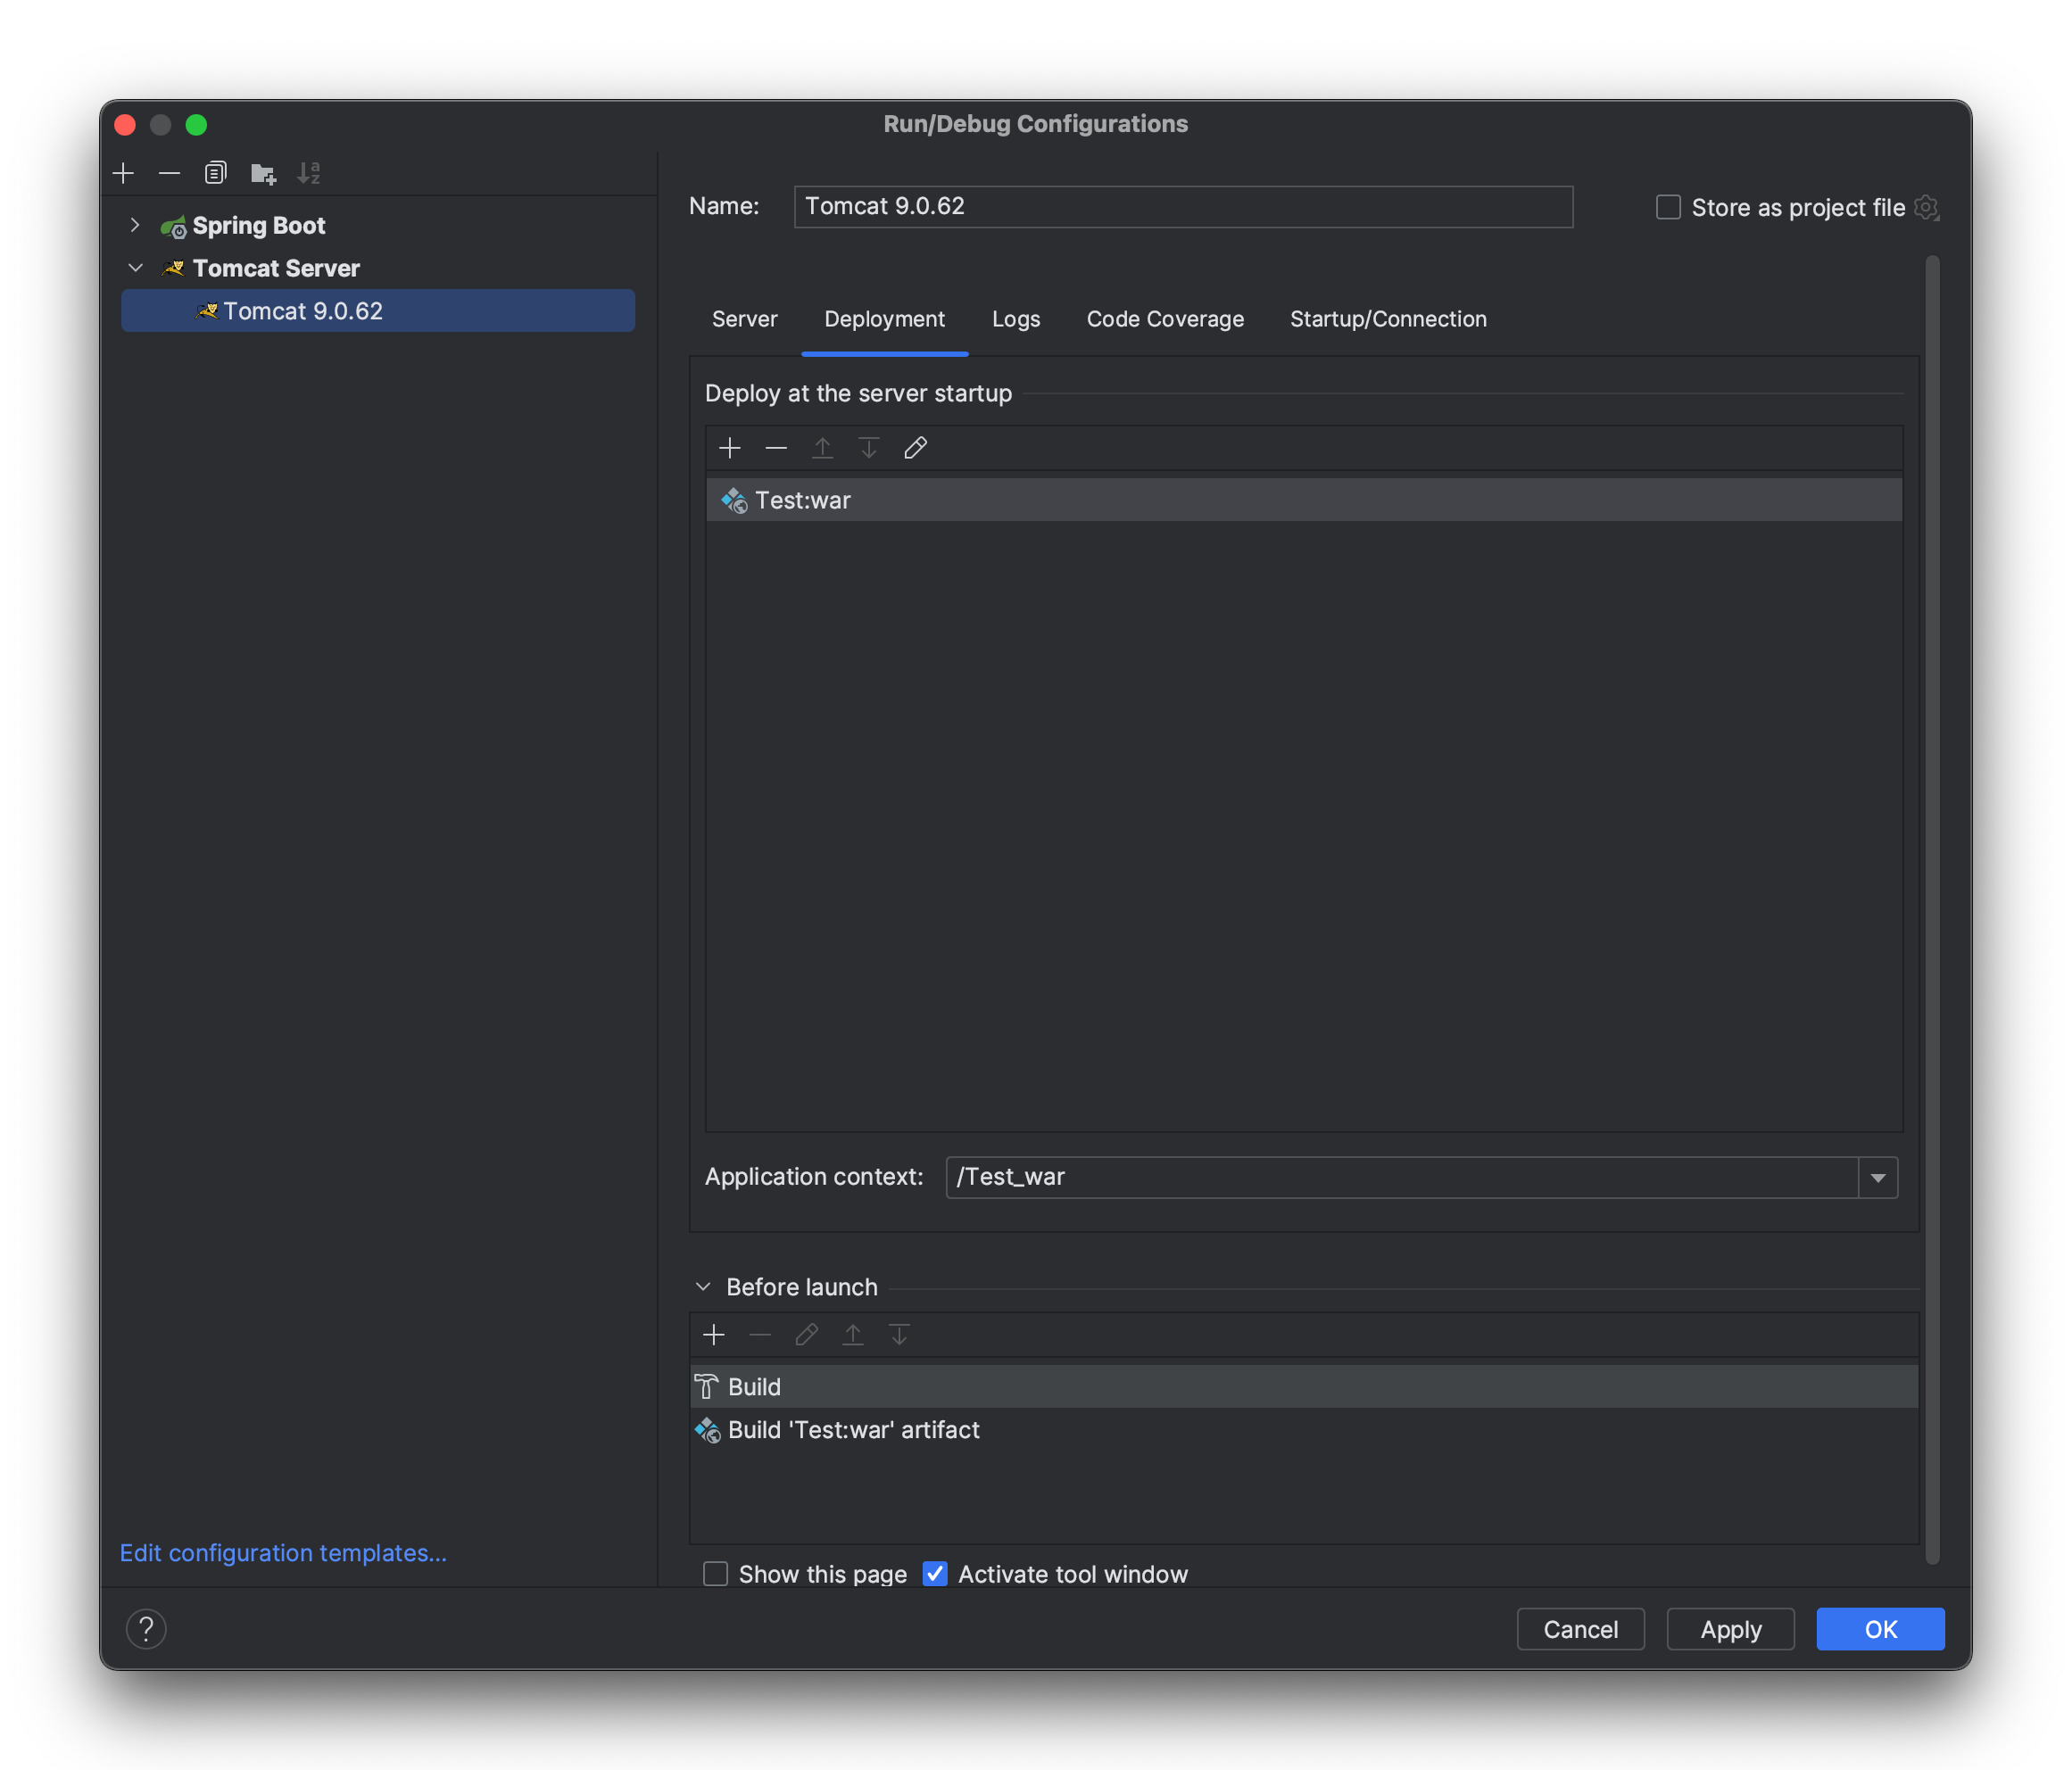The height and width of the screenshot is (1770, 2072).
Task: Open the Application context dropdown arrow
Action: coord(1878,1177)
